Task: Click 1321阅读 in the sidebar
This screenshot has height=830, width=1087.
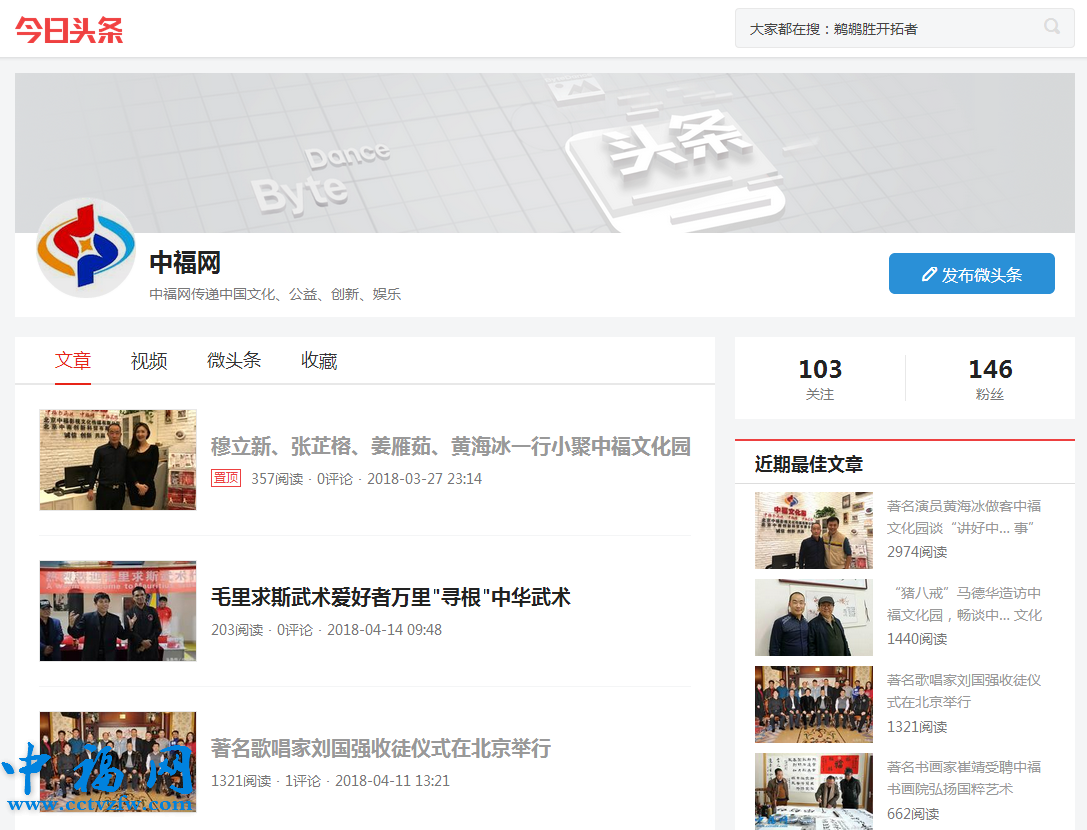Action: (916, 727)
